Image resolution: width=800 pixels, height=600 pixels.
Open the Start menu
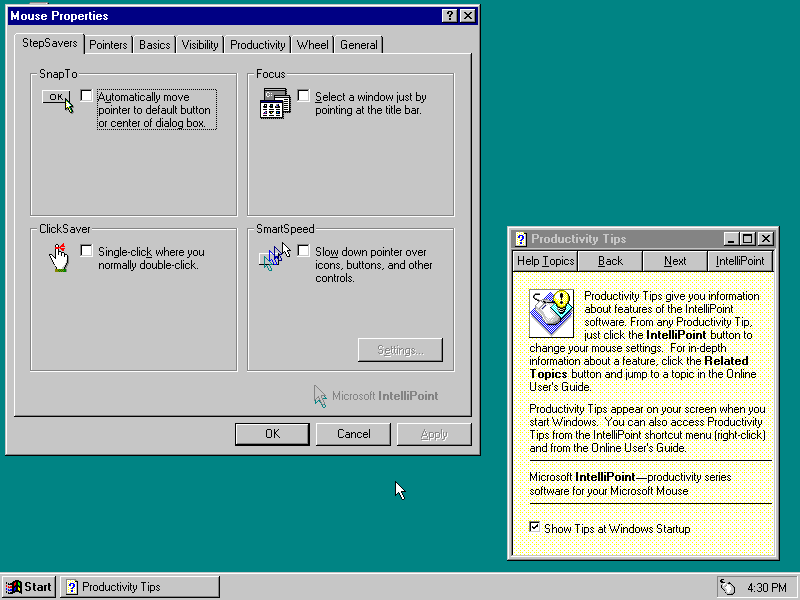tap(29, 587)
